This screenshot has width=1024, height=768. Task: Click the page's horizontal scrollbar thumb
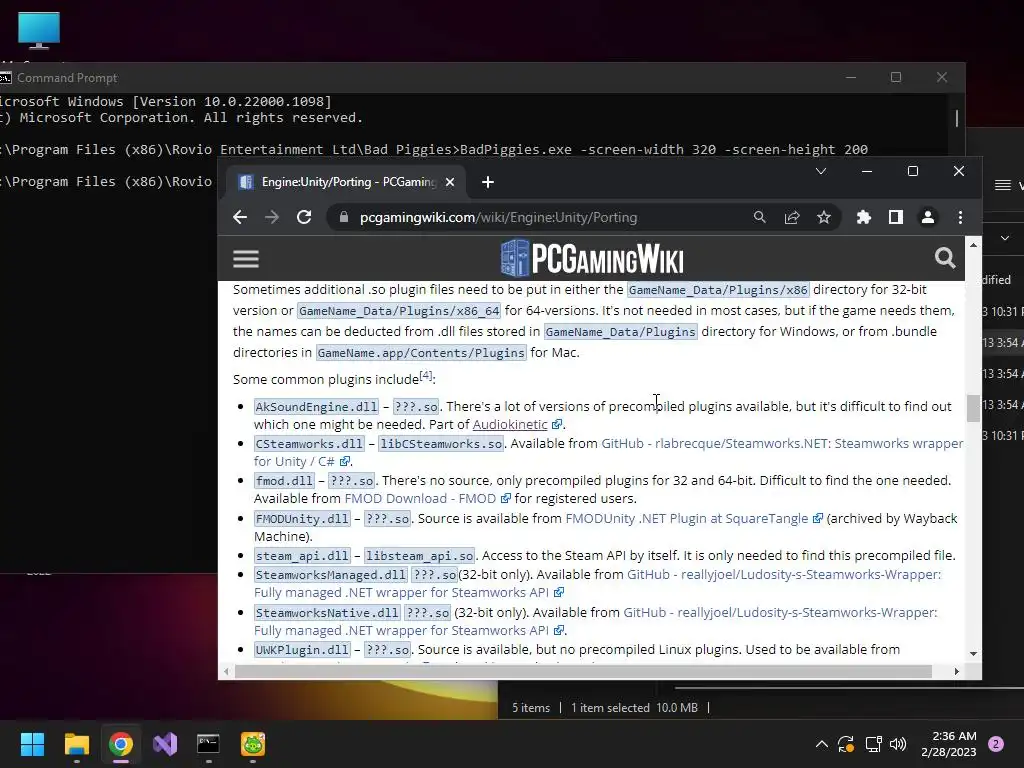click(583, 671)
